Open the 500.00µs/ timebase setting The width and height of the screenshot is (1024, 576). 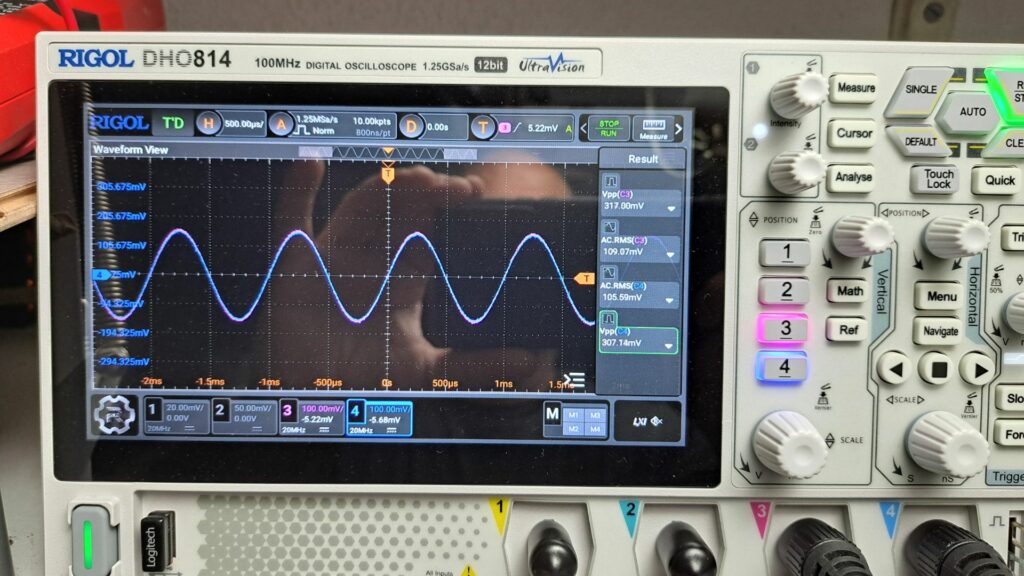[244, 123]
